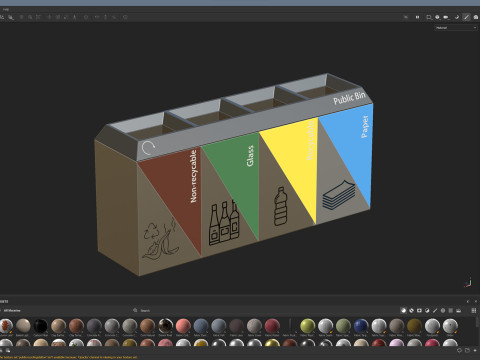Open the Material channel dropdown
Screen dimensions: 480x360
(456, 28)
